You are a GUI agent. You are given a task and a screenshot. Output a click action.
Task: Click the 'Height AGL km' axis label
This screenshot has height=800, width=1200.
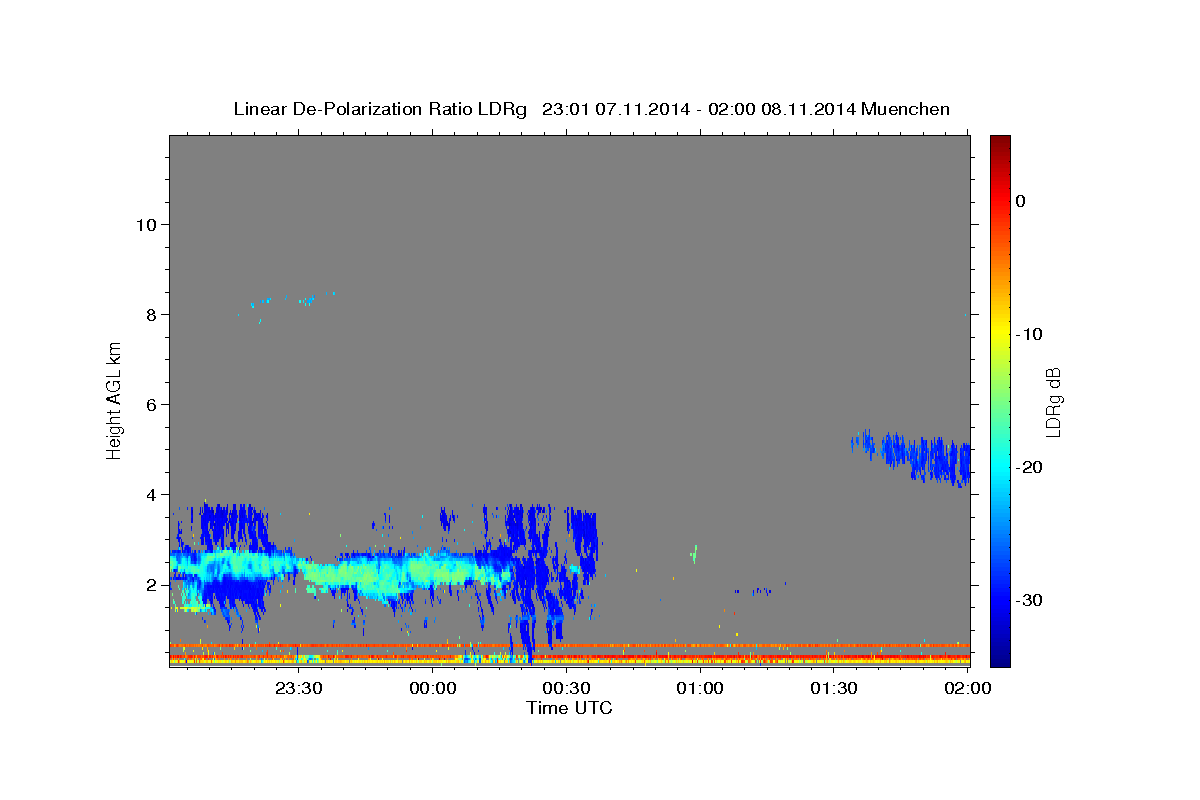[x=114, y=401]
